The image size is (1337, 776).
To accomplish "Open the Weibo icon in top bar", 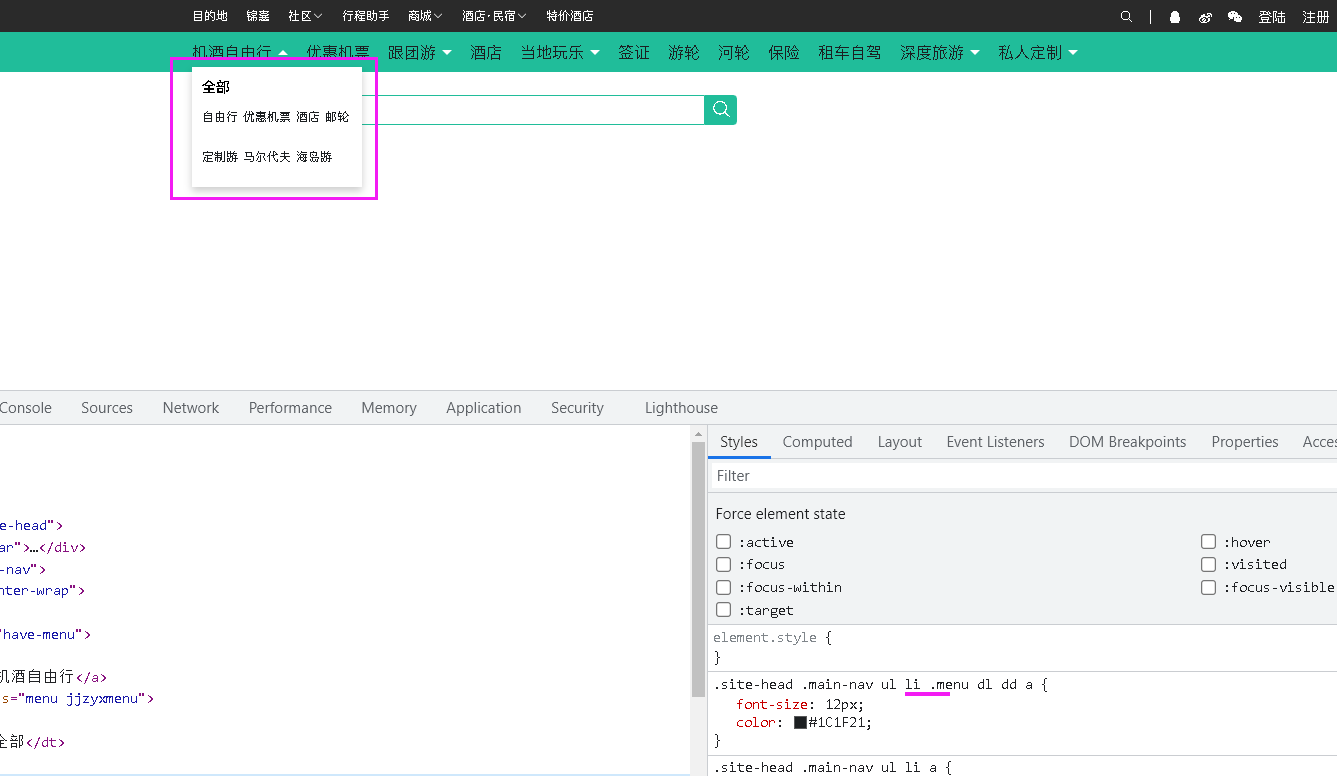I will pos(1205,16).
